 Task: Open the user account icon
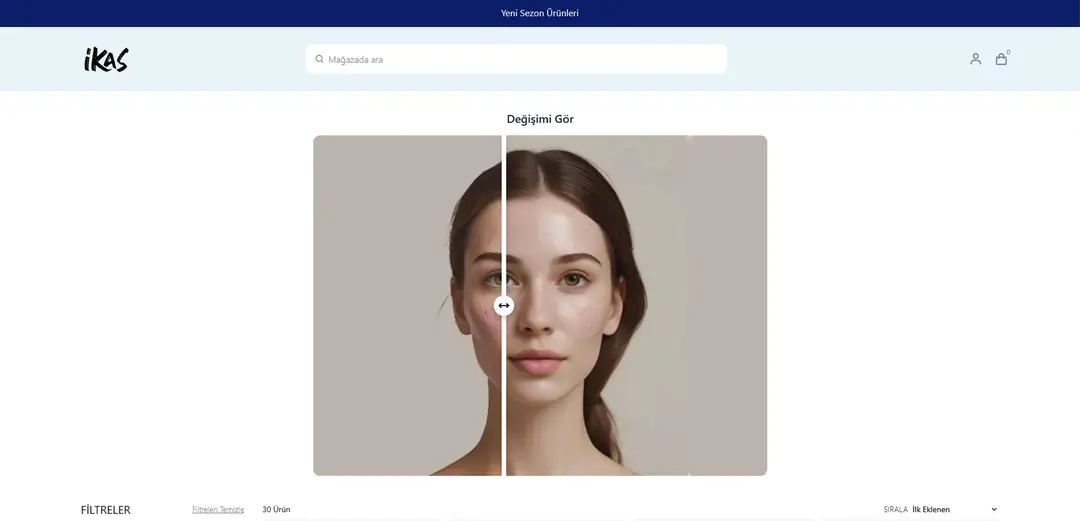point(975,59)
